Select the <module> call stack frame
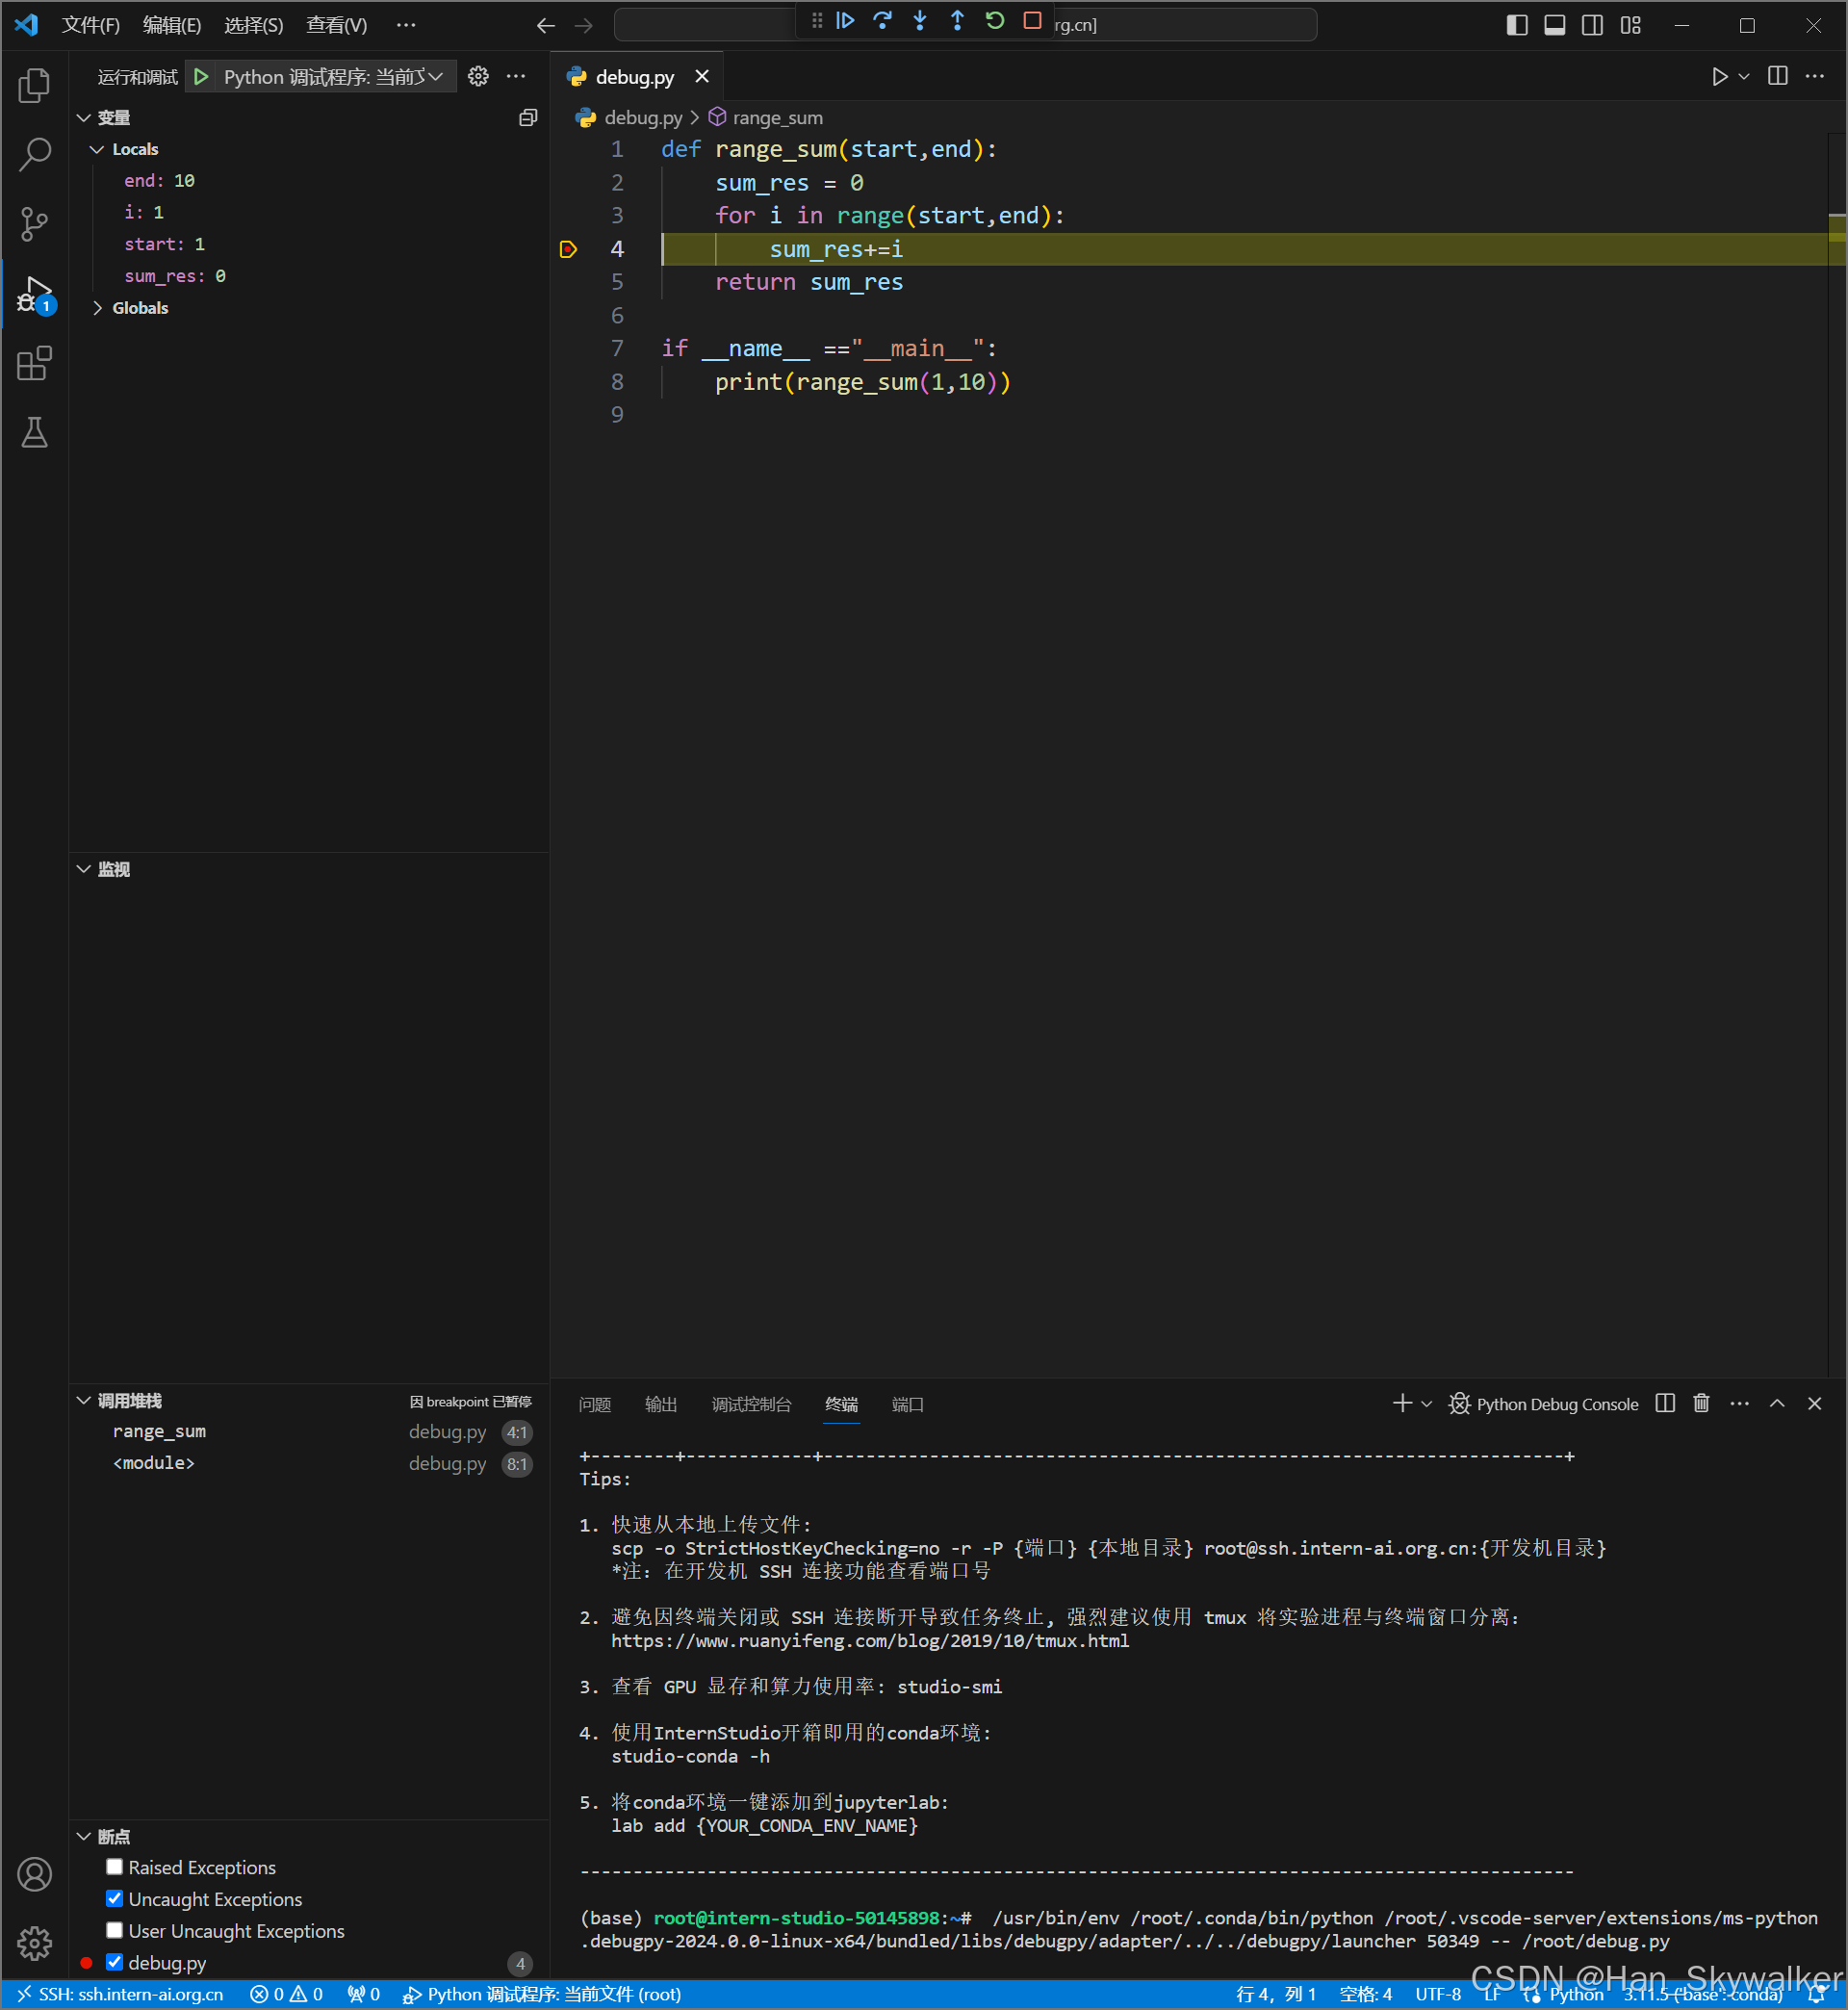Image resolution: width=1848 pixels, height=2010 pixels. 154,1463
